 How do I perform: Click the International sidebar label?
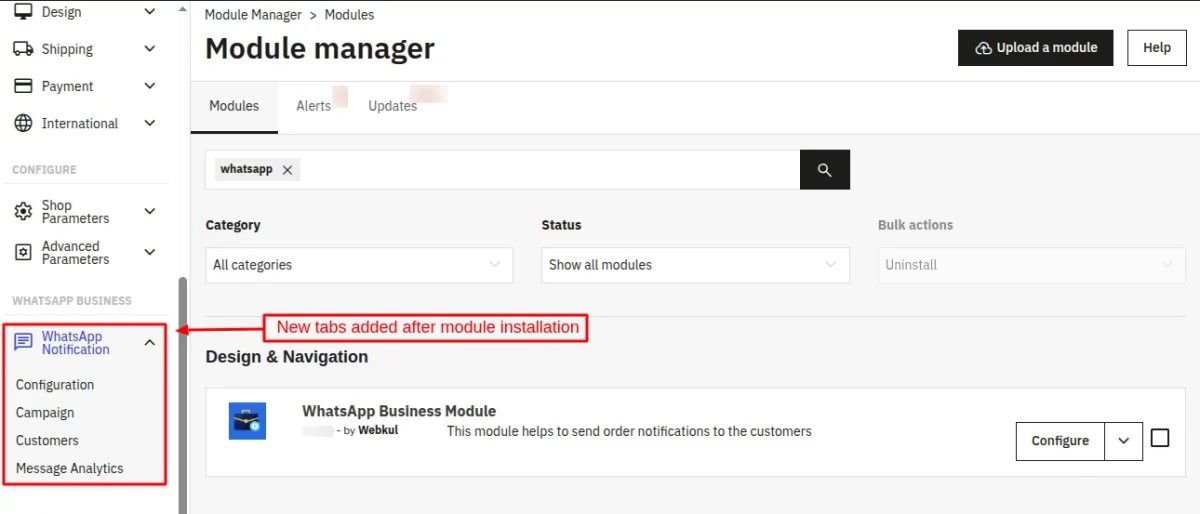[x=80, y=123]
